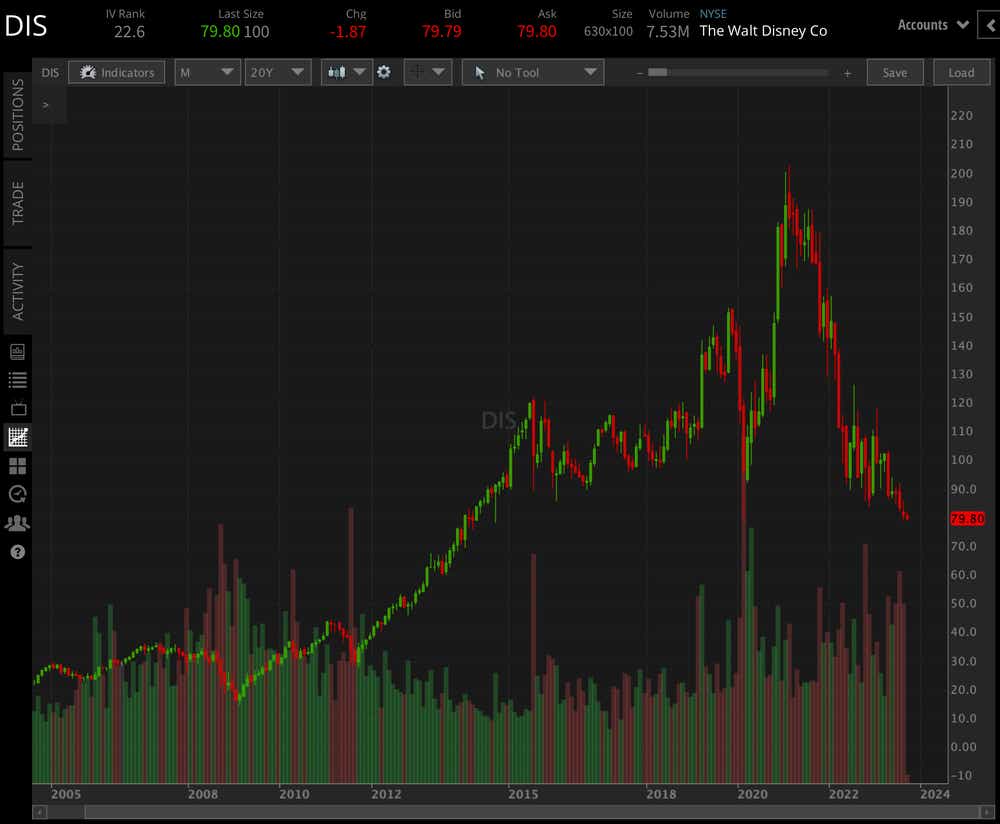Open the ACTIVITY side tab

(x=17, y=291)
